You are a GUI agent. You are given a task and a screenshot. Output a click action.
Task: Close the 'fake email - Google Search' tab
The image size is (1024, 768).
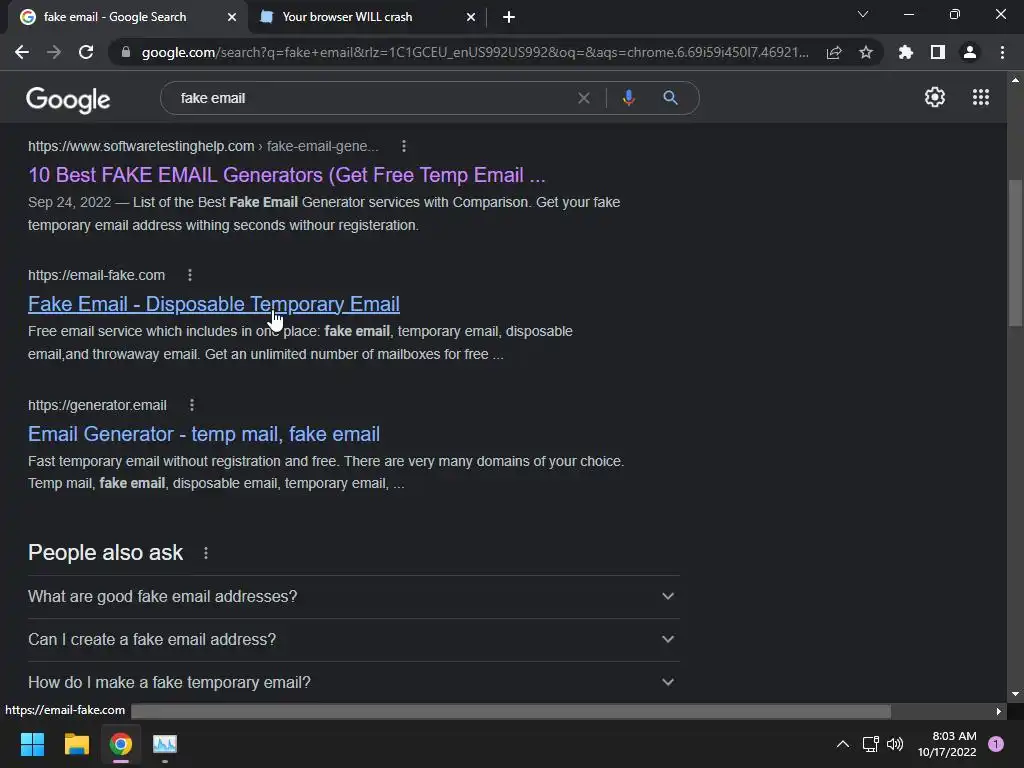(232, 17)
